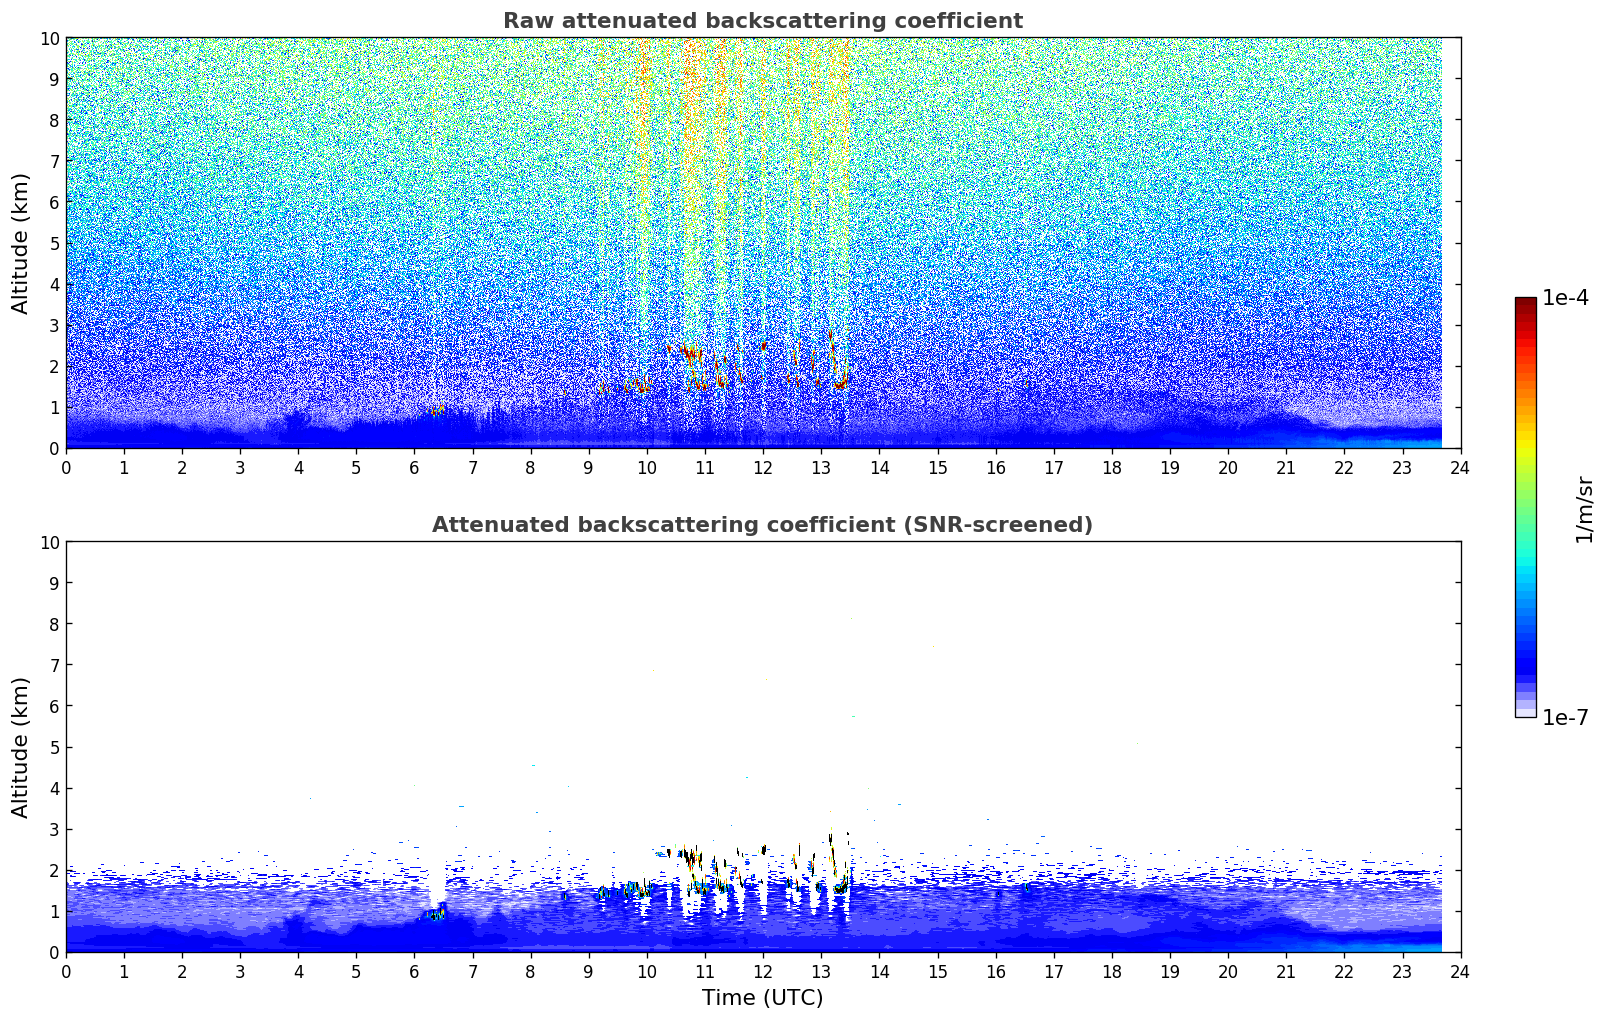This screenshot has width=1606, height=1020.
Task: Click time tick '15' under the SNR-screened plot
Action: tap(937, 971)
